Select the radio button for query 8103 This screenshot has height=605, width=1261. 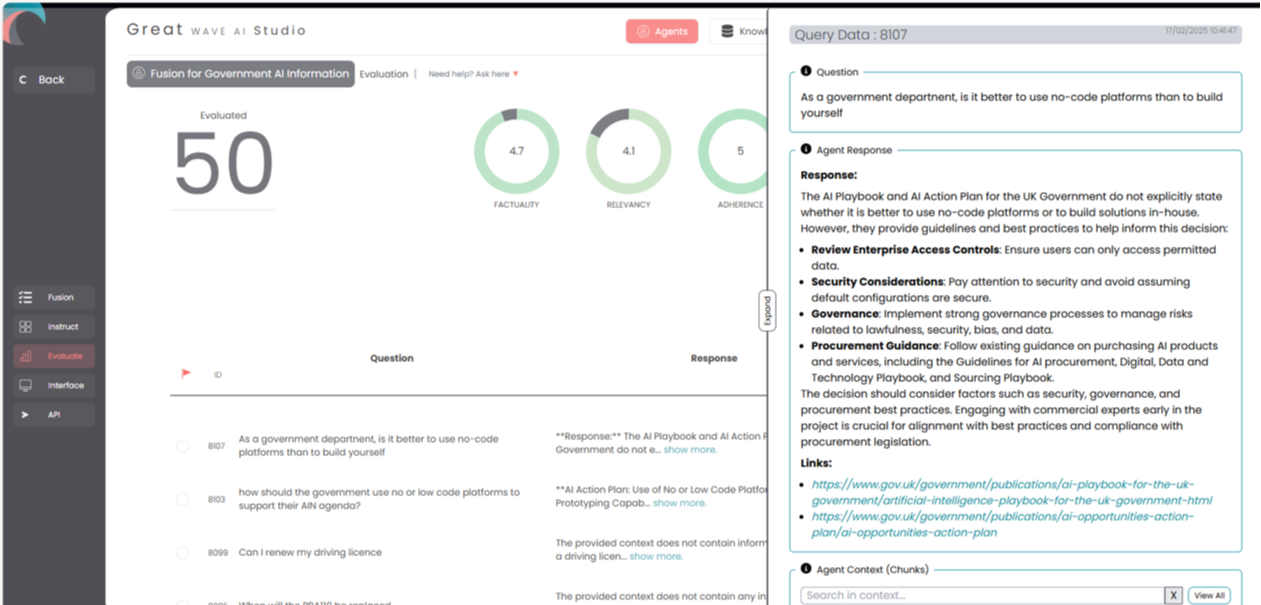[x=182, y=499]
